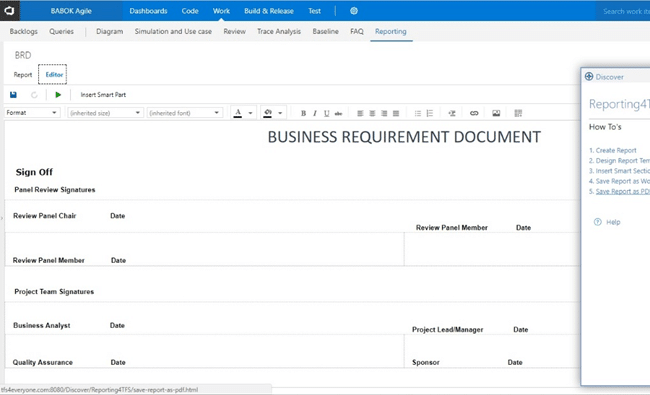Click the BUSINESS REQUIREMENT DOCUMENT title
The image size is (650, 395).
[x=404, y=137]
